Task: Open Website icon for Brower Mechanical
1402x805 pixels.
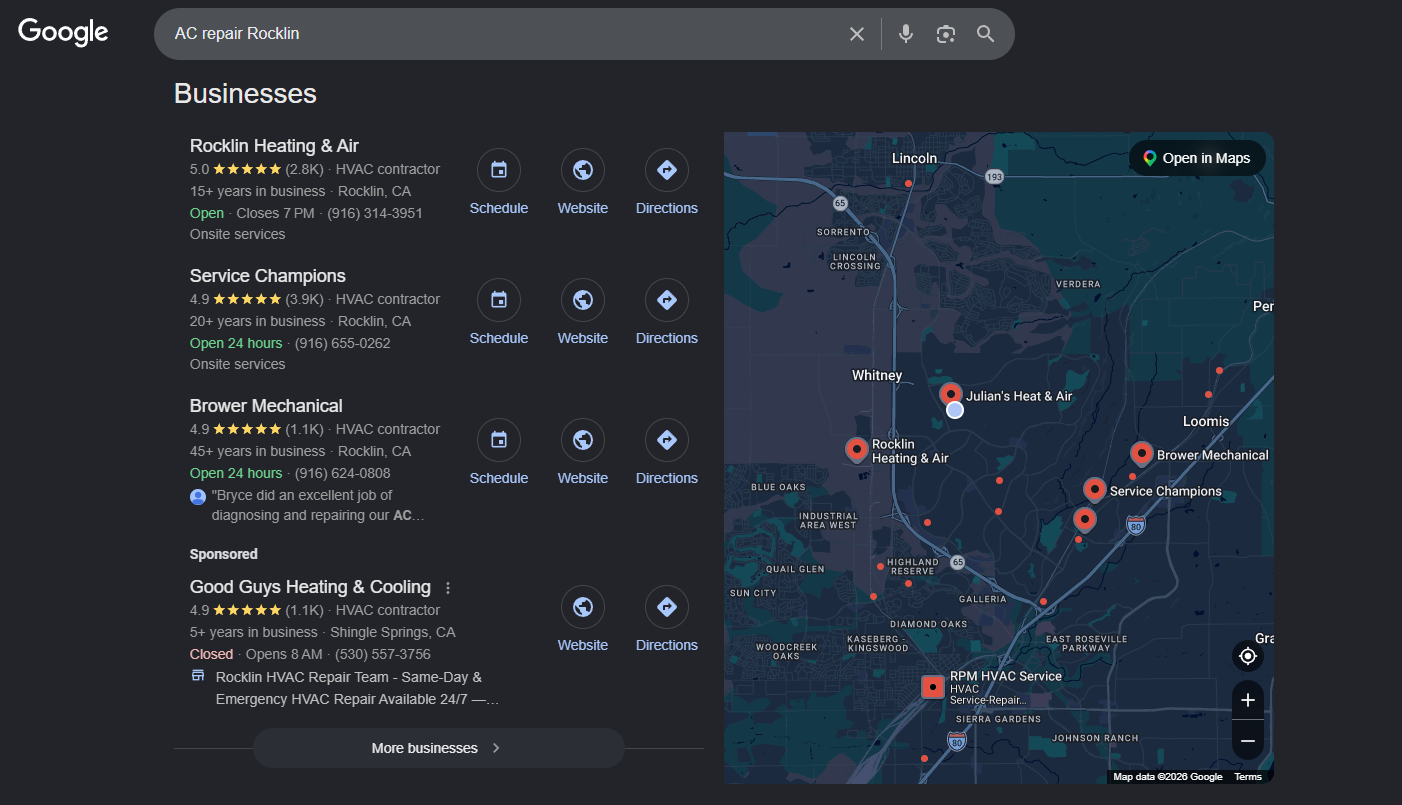Action: point(583,440)
